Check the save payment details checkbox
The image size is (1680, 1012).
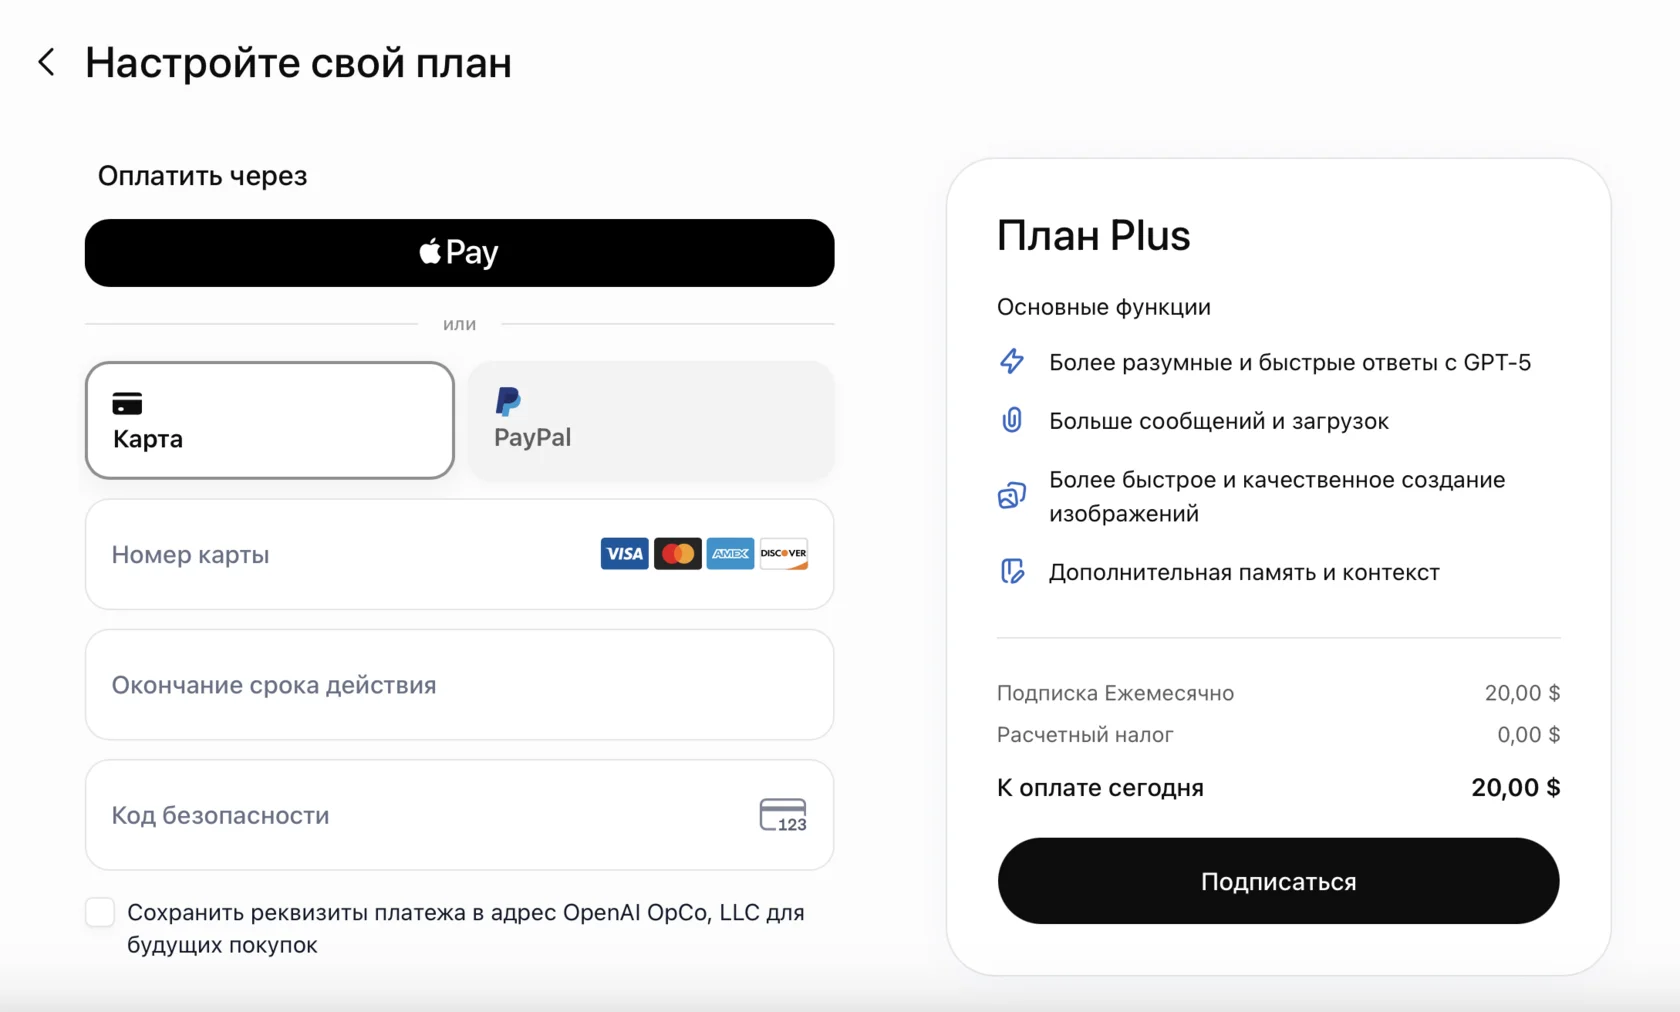pyautogui.click(x=100, y=912)
